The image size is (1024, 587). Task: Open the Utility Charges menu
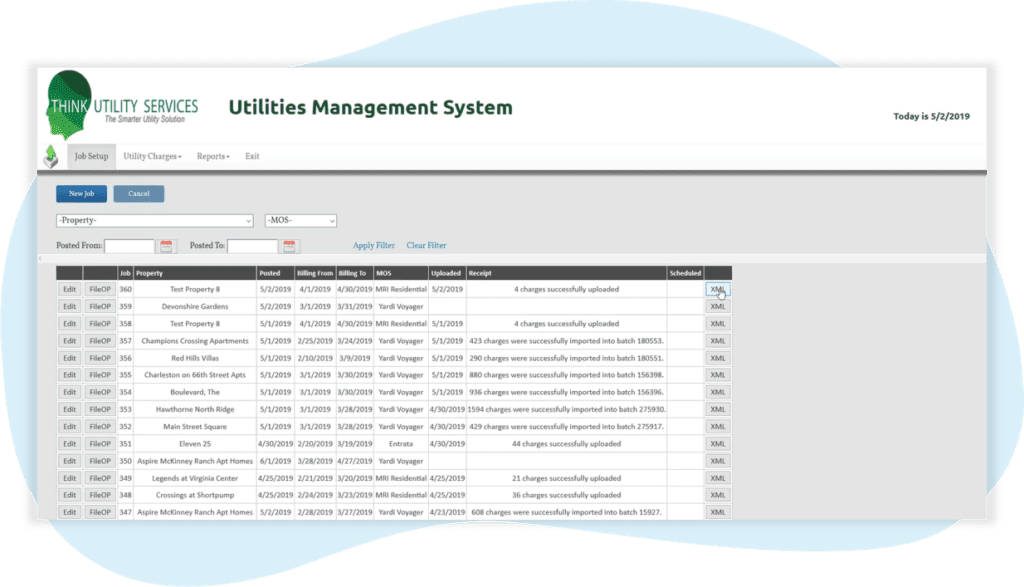coord(152,157)
